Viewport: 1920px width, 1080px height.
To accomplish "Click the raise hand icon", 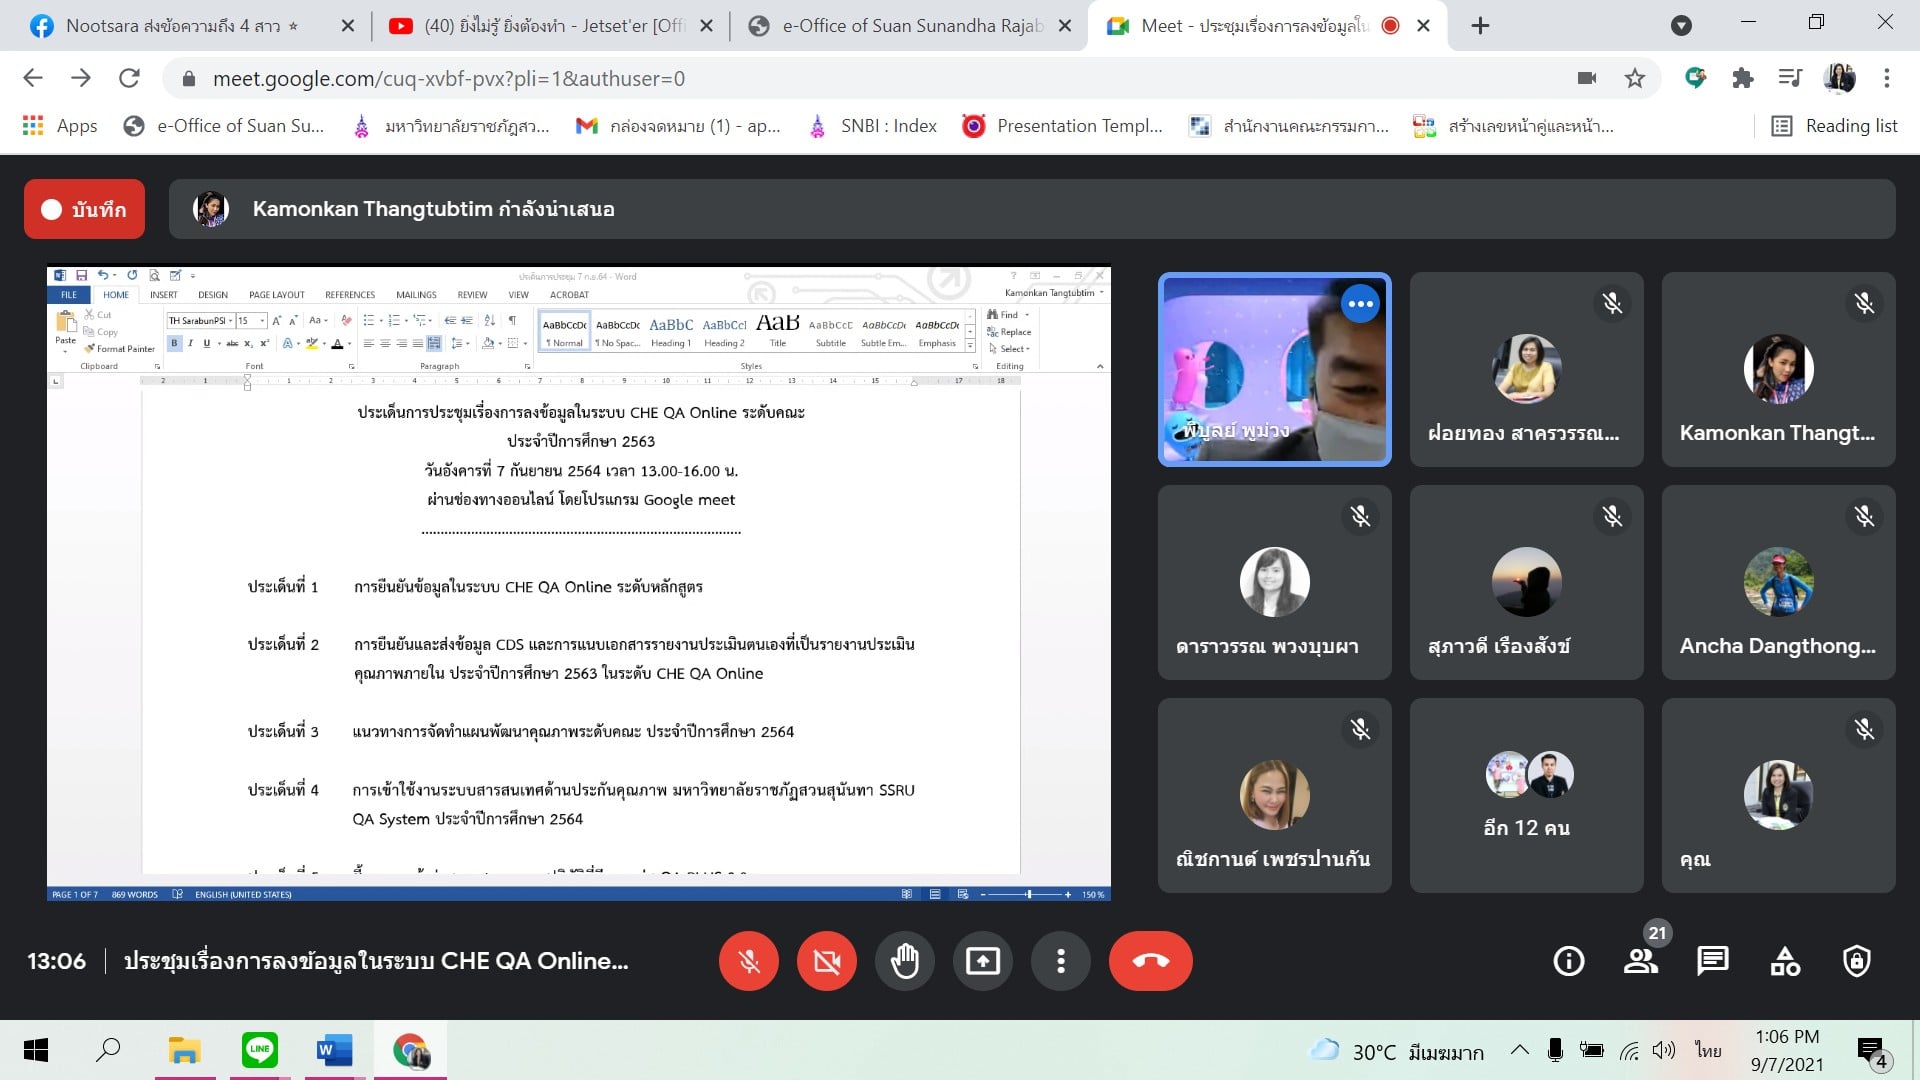I will tap(904, 961).
